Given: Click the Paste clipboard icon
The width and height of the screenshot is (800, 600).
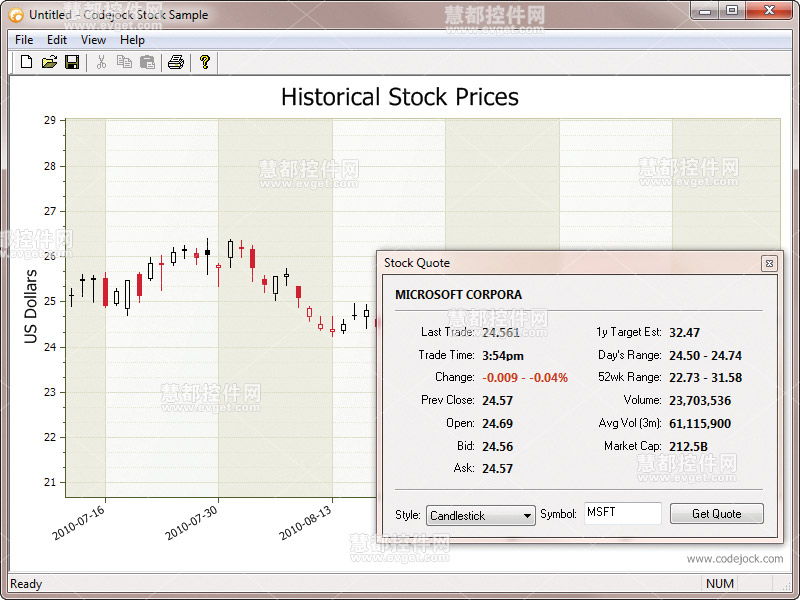Looking at the screenshot, I should pyautogui.click(x=147, y=62).
